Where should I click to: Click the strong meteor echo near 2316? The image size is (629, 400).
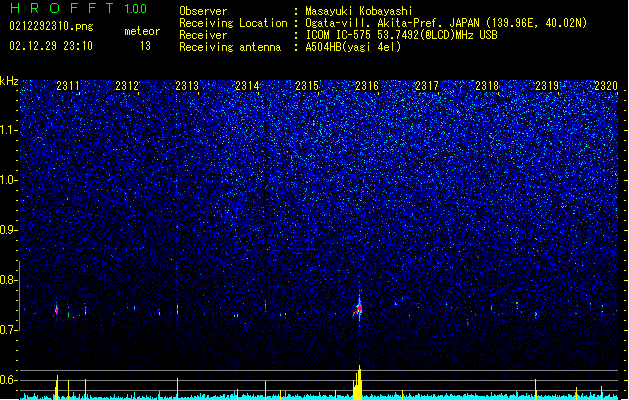tap(359, 309)
